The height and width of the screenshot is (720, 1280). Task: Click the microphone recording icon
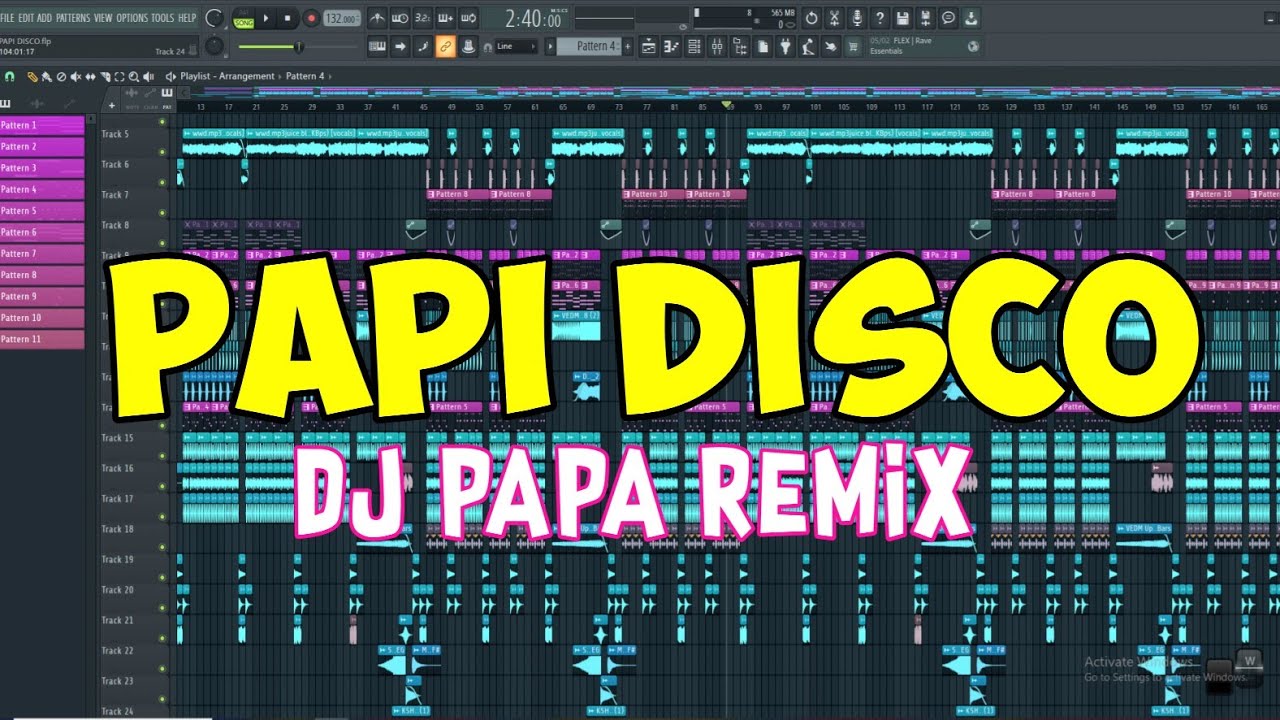tap(857, 18)
